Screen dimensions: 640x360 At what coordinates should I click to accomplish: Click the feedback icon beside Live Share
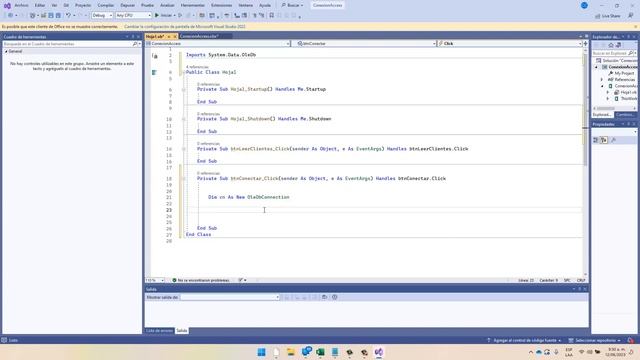tap(631, 16)
